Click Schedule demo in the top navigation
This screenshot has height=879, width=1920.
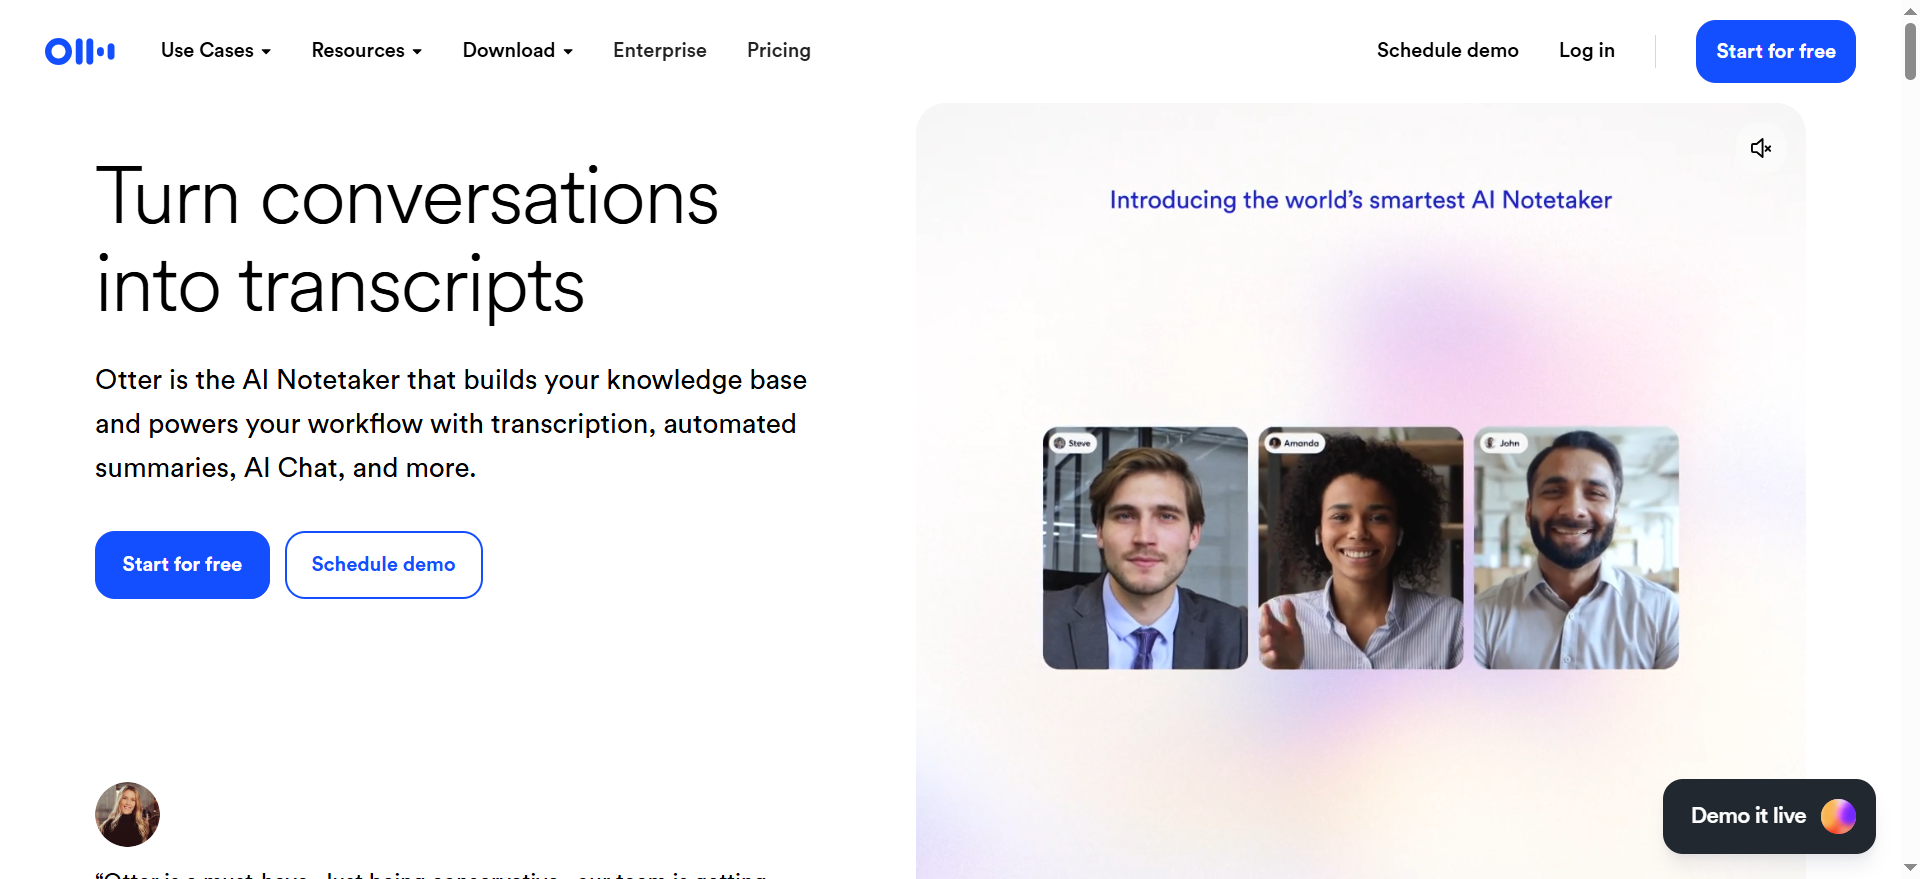coord(1447,50)
